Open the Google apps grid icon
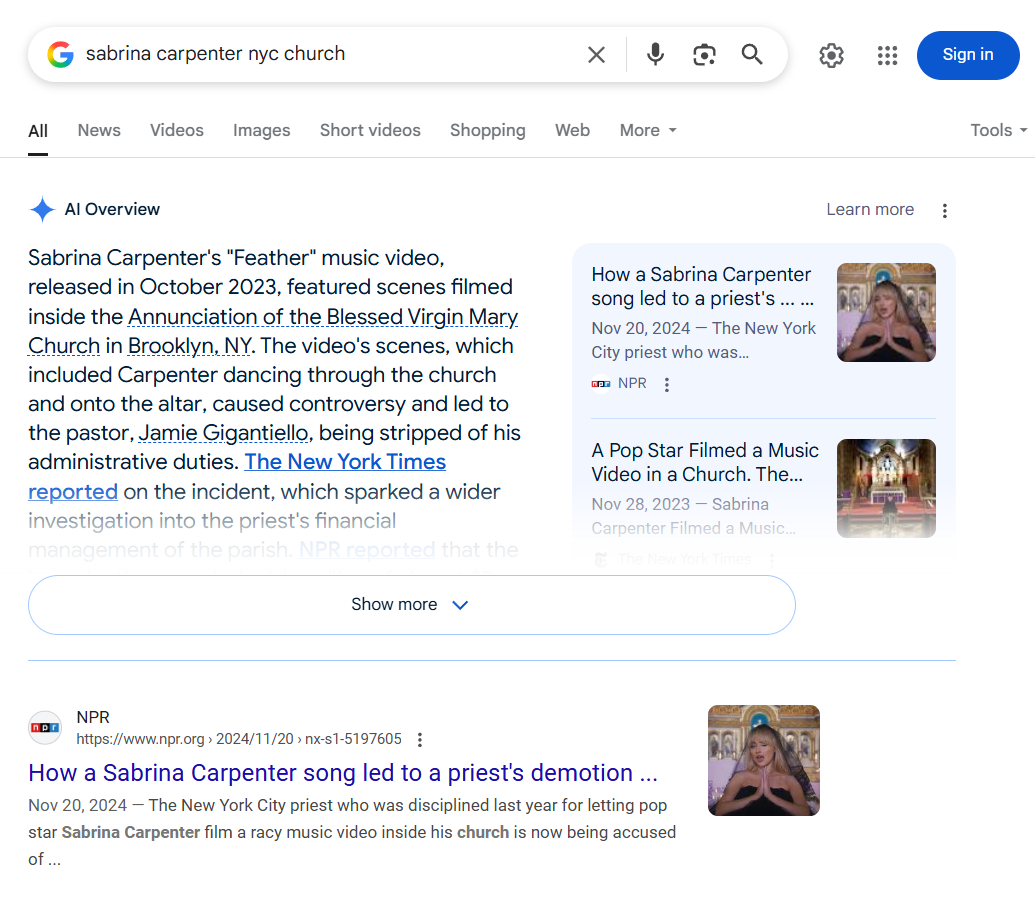This screenshot has width=1035, height=902. pos(887,55)
